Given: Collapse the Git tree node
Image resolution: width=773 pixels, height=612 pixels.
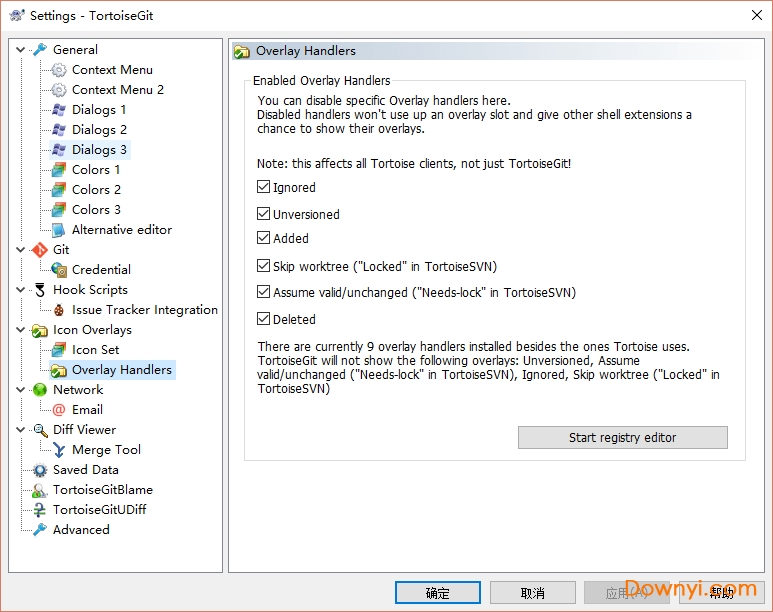Looking at the screenshot, I should pos(21,250).
